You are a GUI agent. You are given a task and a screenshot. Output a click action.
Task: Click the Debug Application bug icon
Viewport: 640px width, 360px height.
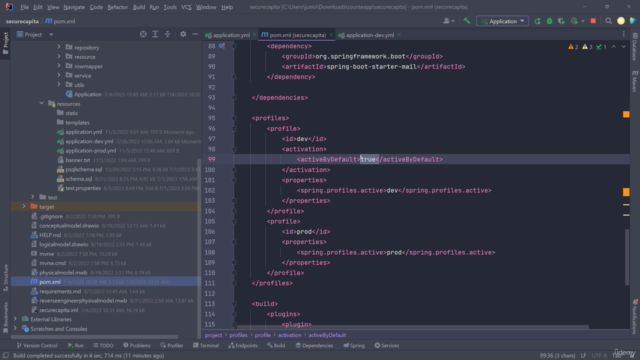[x=549, y=21]
